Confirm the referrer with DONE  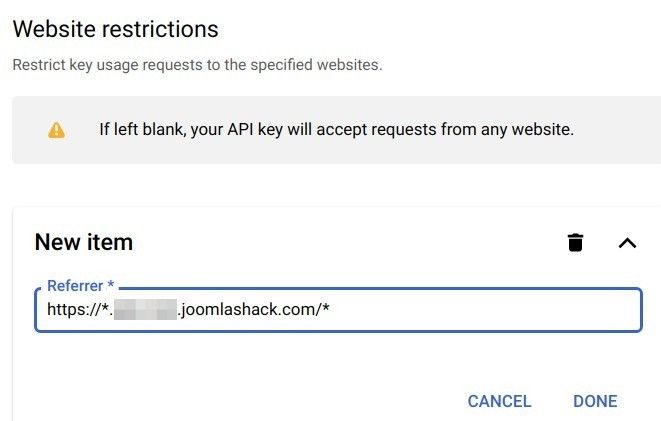click(x=595, y=401)
